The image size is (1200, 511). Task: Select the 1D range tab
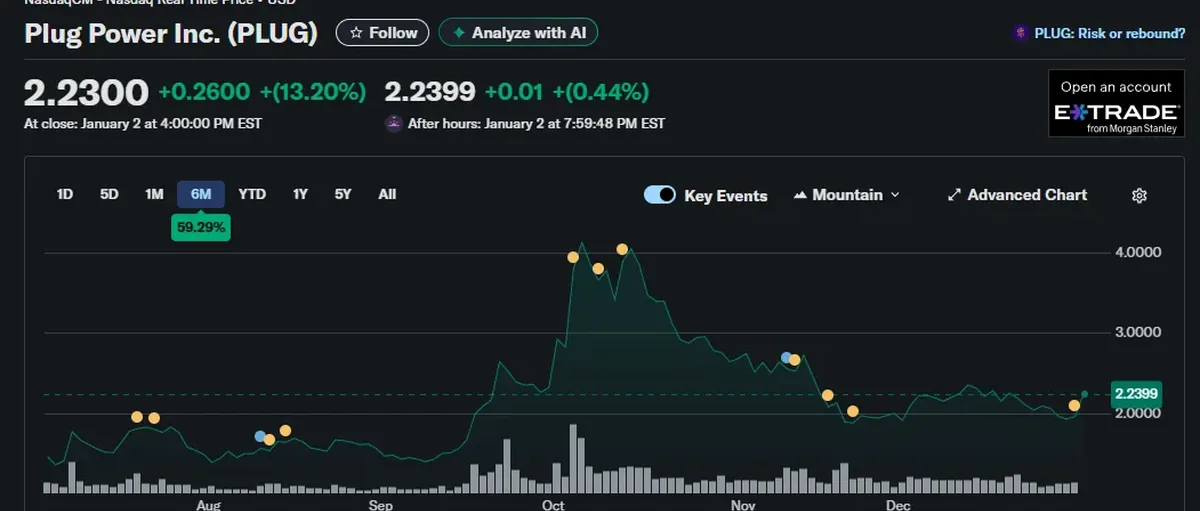point(65,194)
